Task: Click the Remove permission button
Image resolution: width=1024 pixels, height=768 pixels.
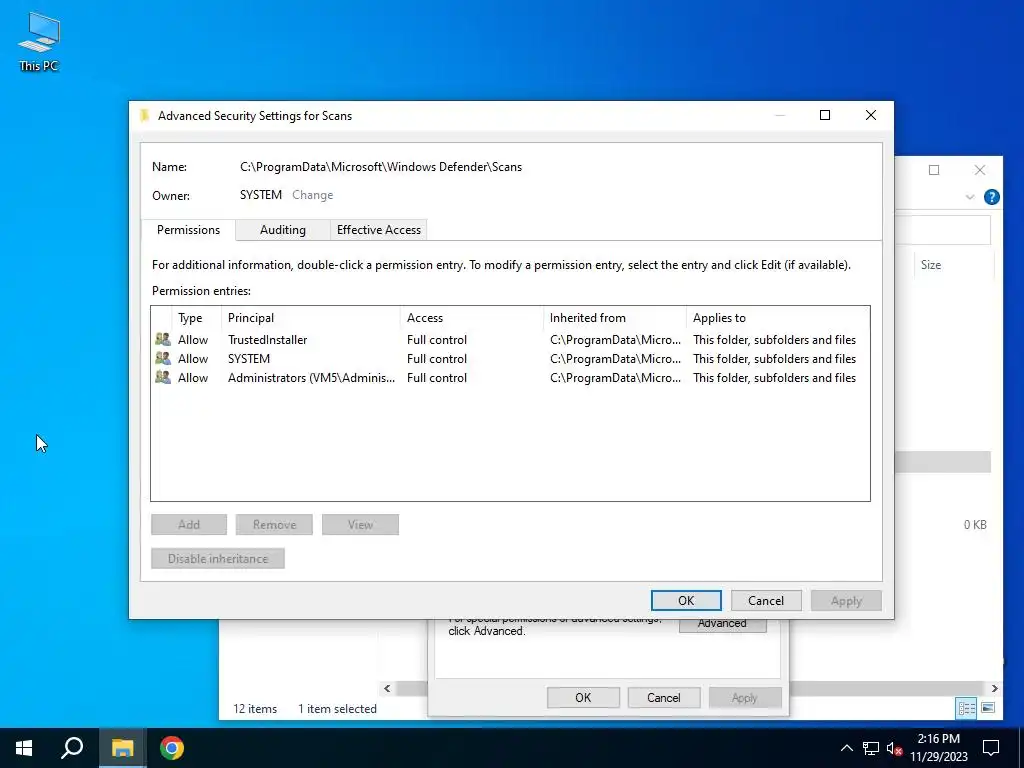Action: [x=274, y=524]
